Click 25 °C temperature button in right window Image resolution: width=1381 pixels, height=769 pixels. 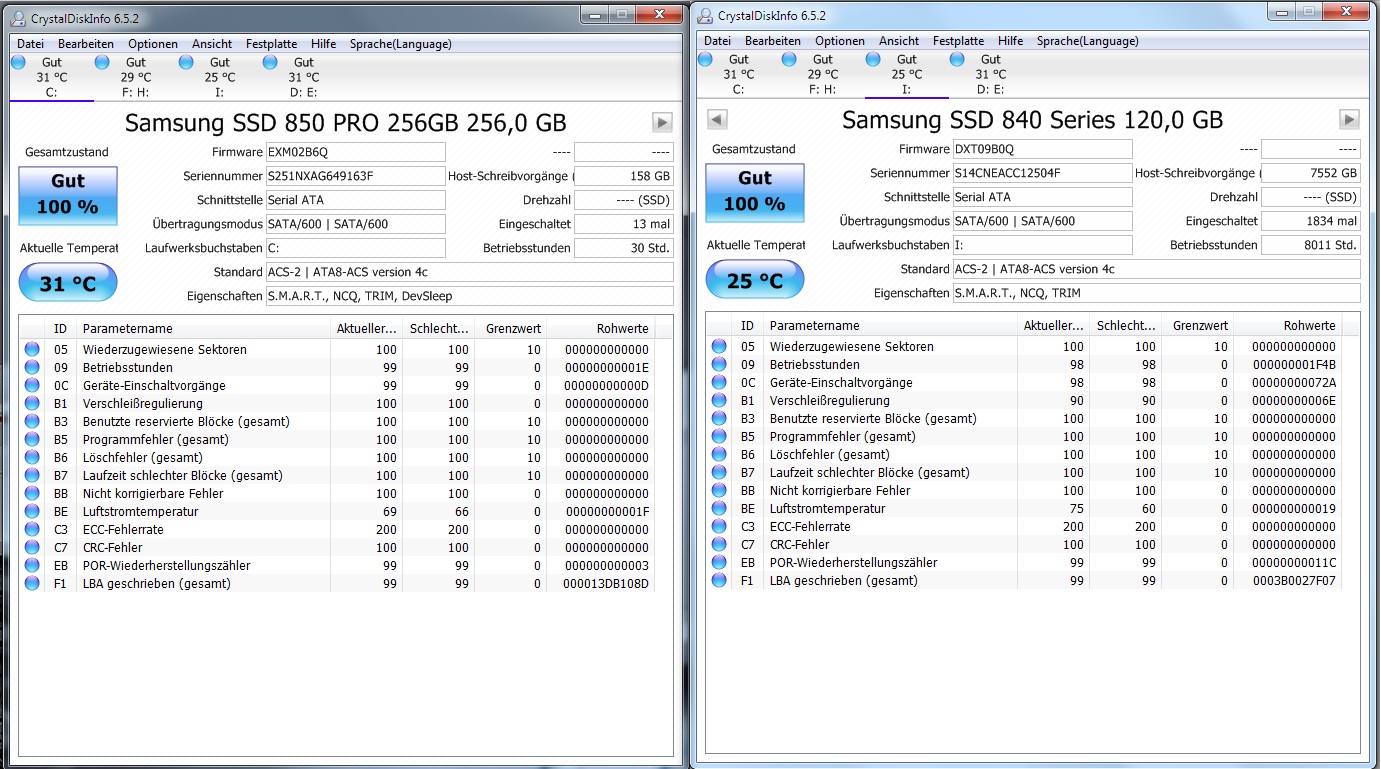pos(755,280)
